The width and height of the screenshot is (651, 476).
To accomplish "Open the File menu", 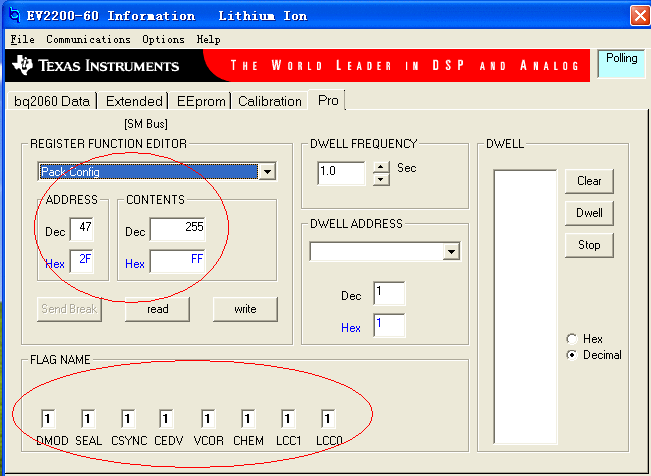I will (22, 39).
